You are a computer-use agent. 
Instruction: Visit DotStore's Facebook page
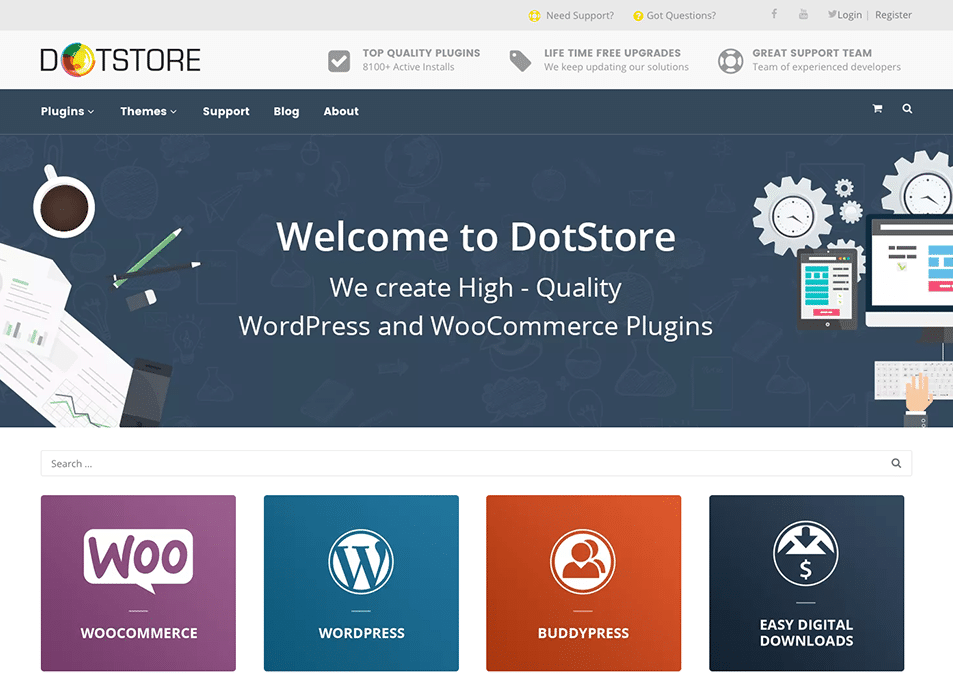click(x=775, y=13)
